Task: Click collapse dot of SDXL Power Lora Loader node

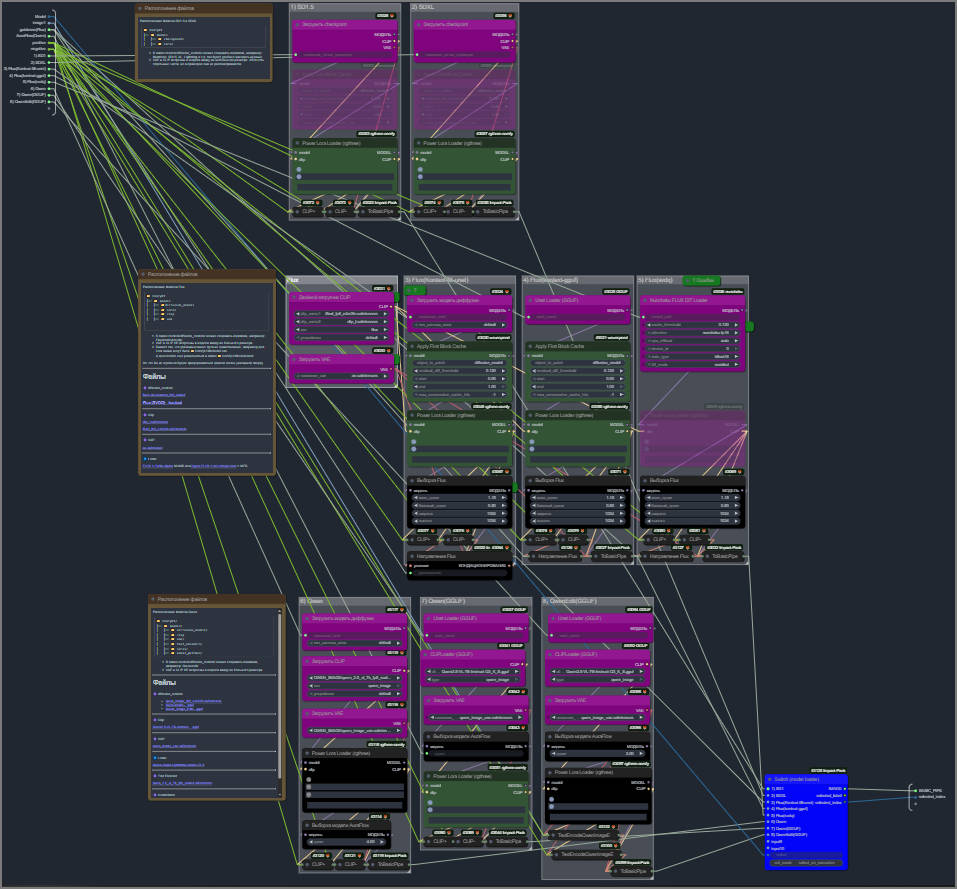Action: (419, 143)
